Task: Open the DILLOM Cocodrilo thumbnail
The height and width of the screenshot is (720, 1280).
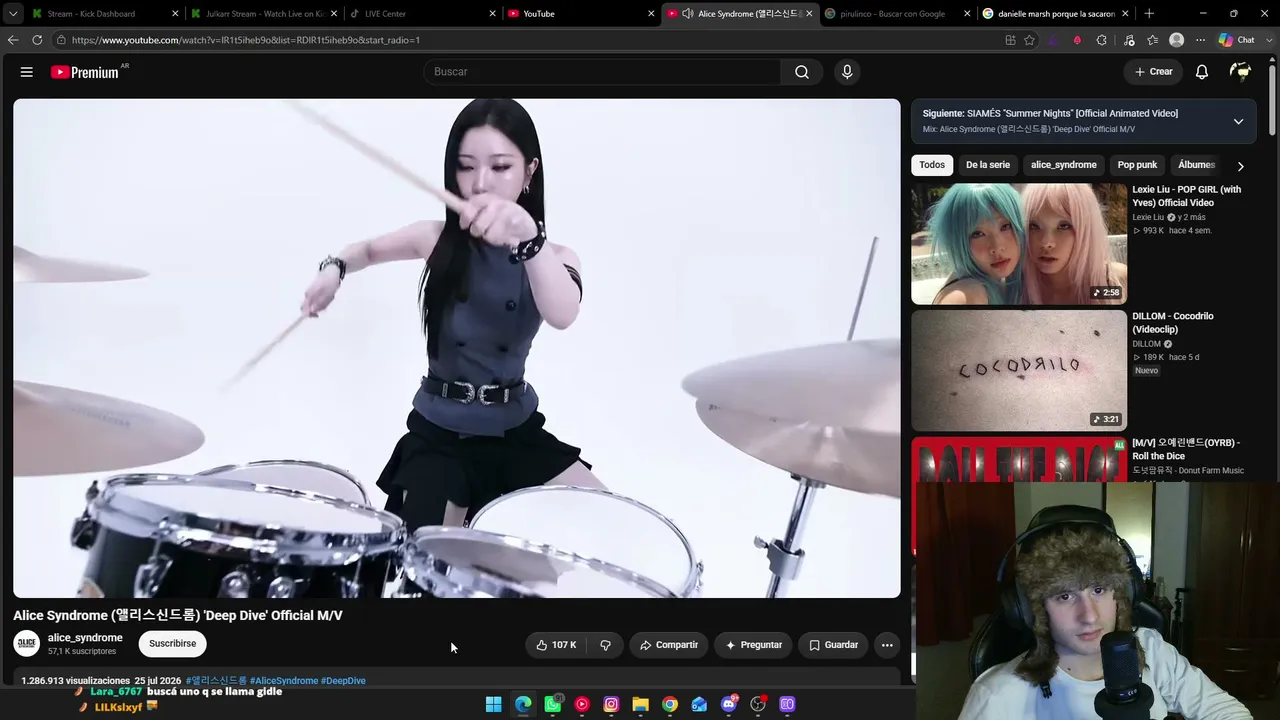Action: pos(1019,371)
